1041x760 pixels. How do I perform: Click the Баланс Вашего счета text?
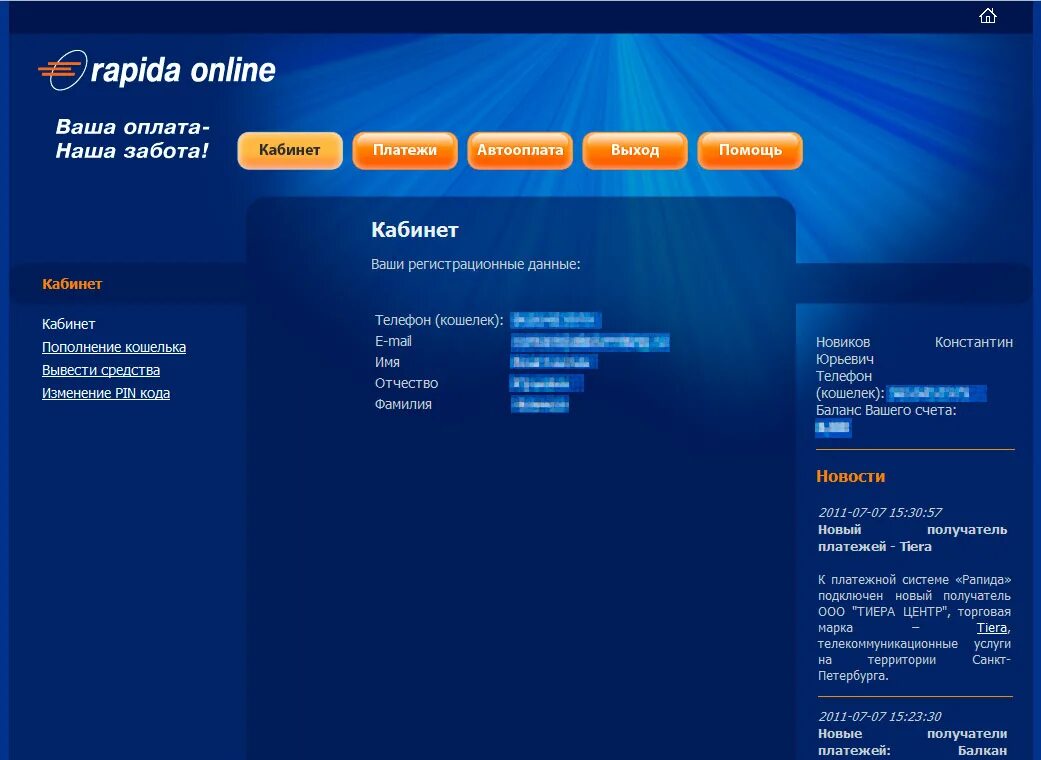click(x=886, y=410)
